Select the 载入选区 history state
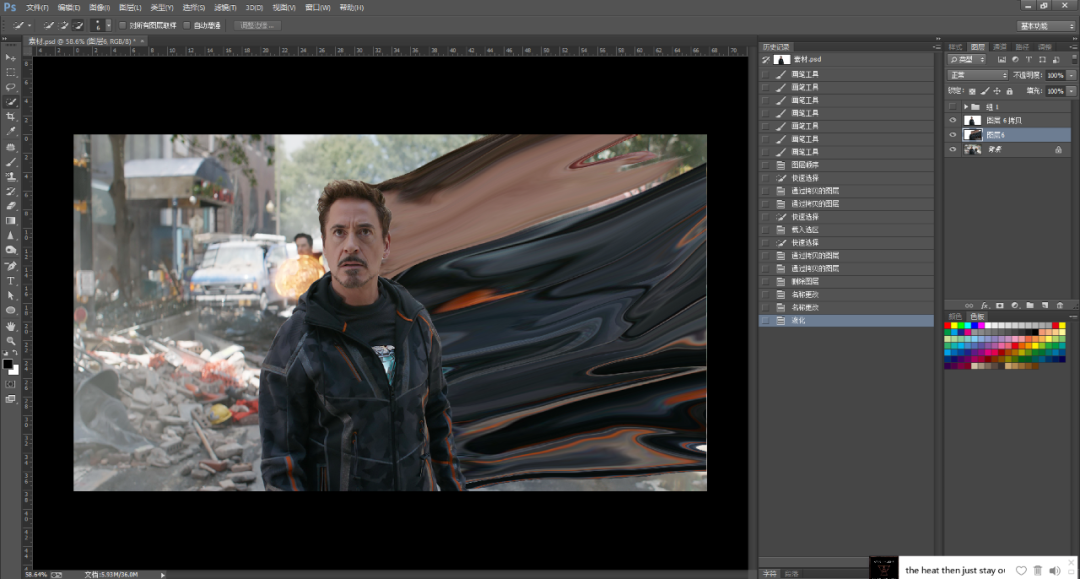 coord(847,230)
